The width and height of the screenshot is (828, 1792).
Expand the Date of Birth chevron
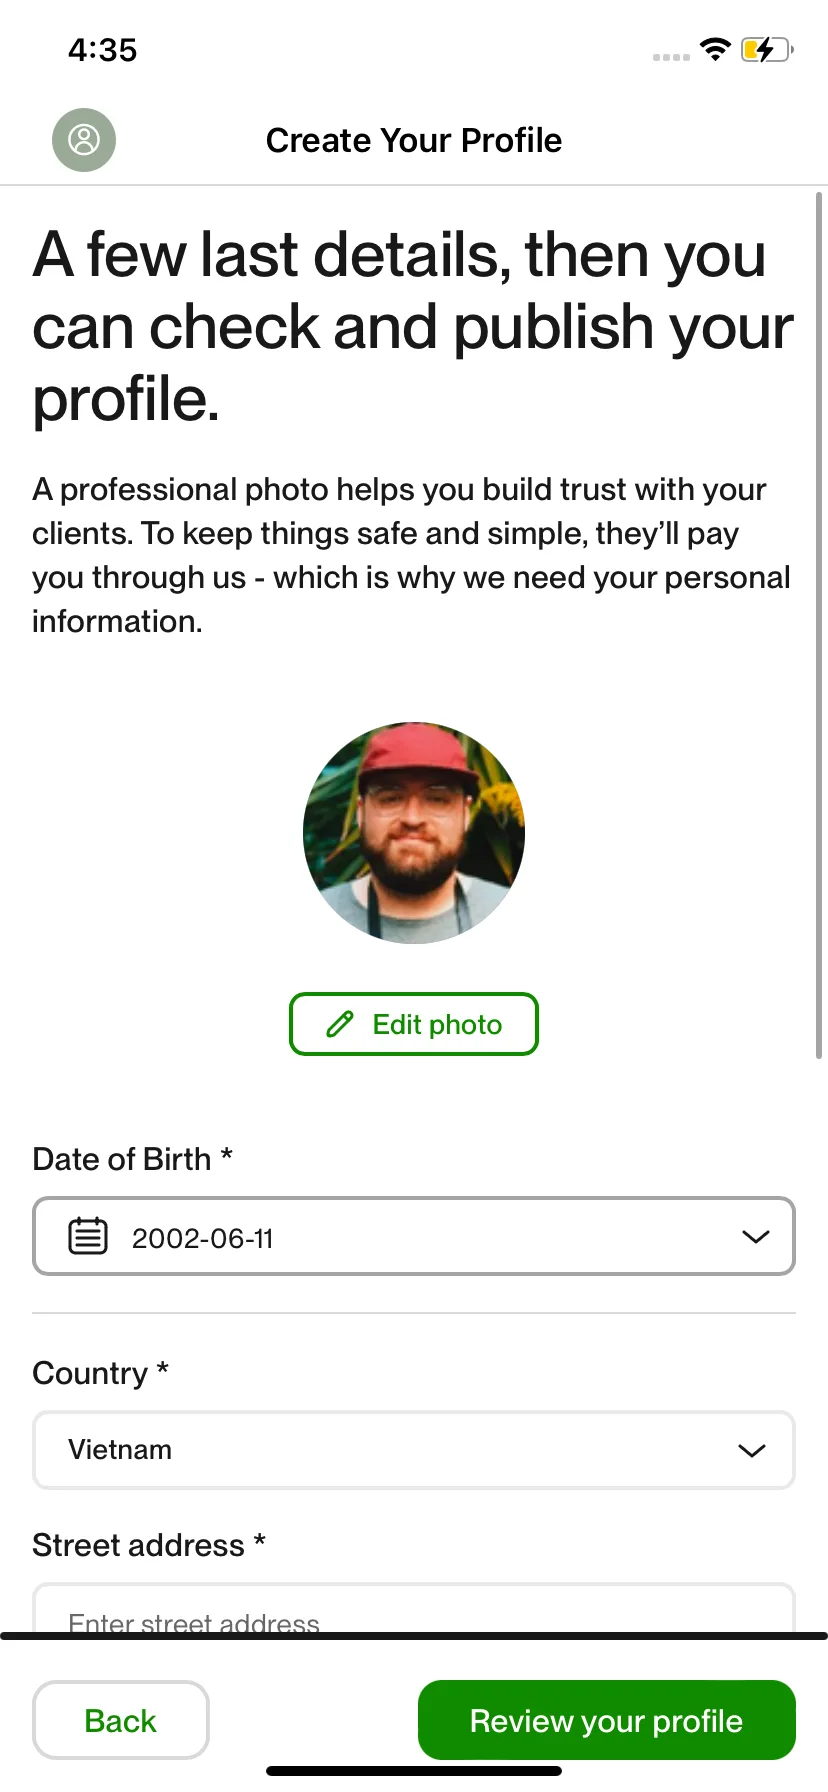756,1237
